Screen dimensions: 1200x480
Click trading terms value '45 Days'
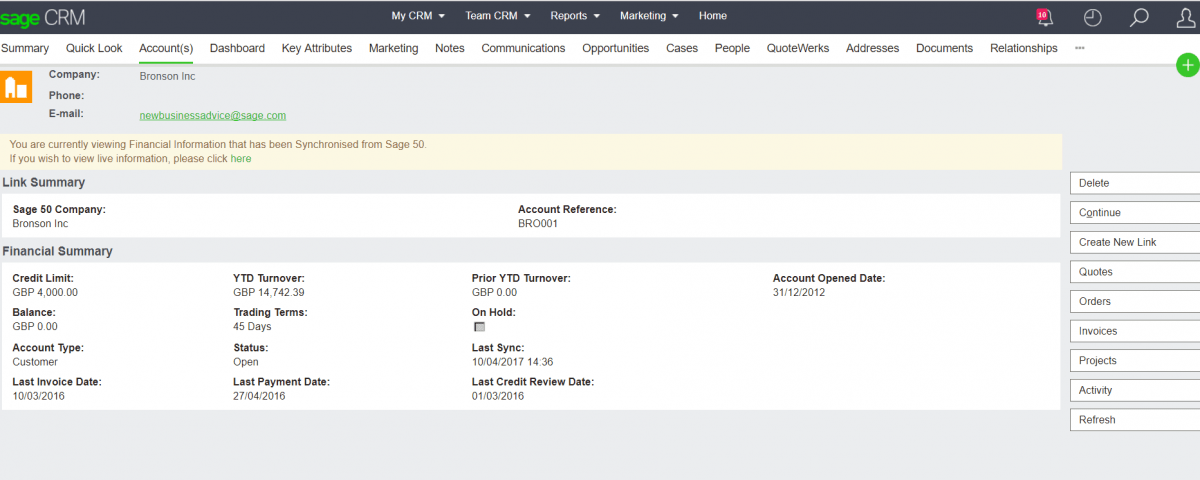tap(252, 327)
